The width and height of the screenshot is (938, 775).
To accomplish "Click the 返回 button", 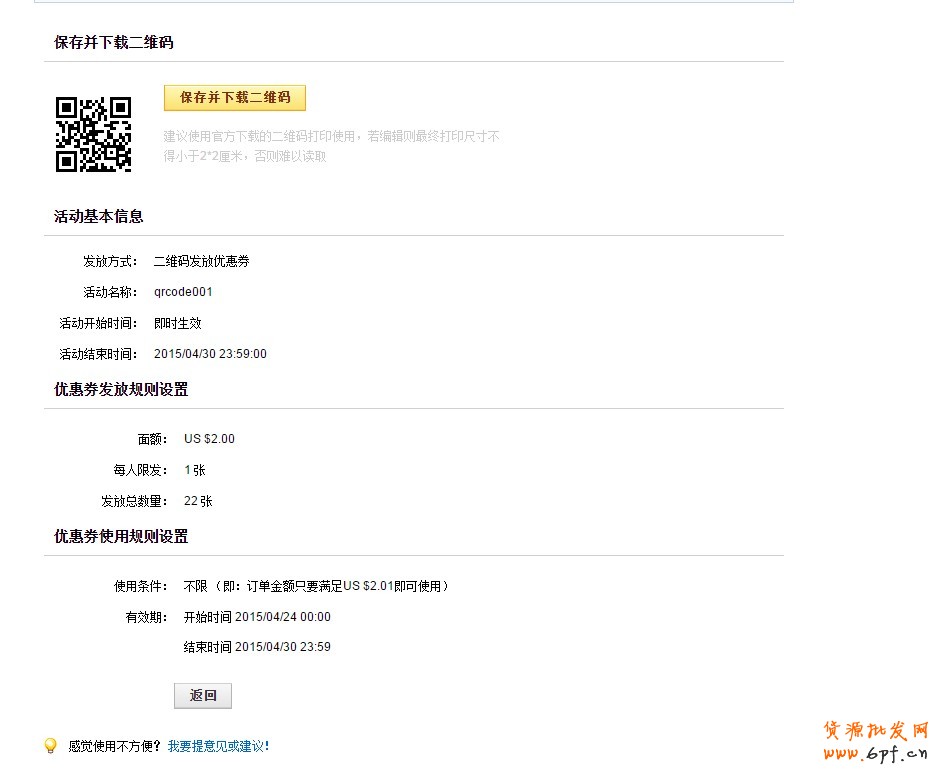I will (x=202, y=696).
